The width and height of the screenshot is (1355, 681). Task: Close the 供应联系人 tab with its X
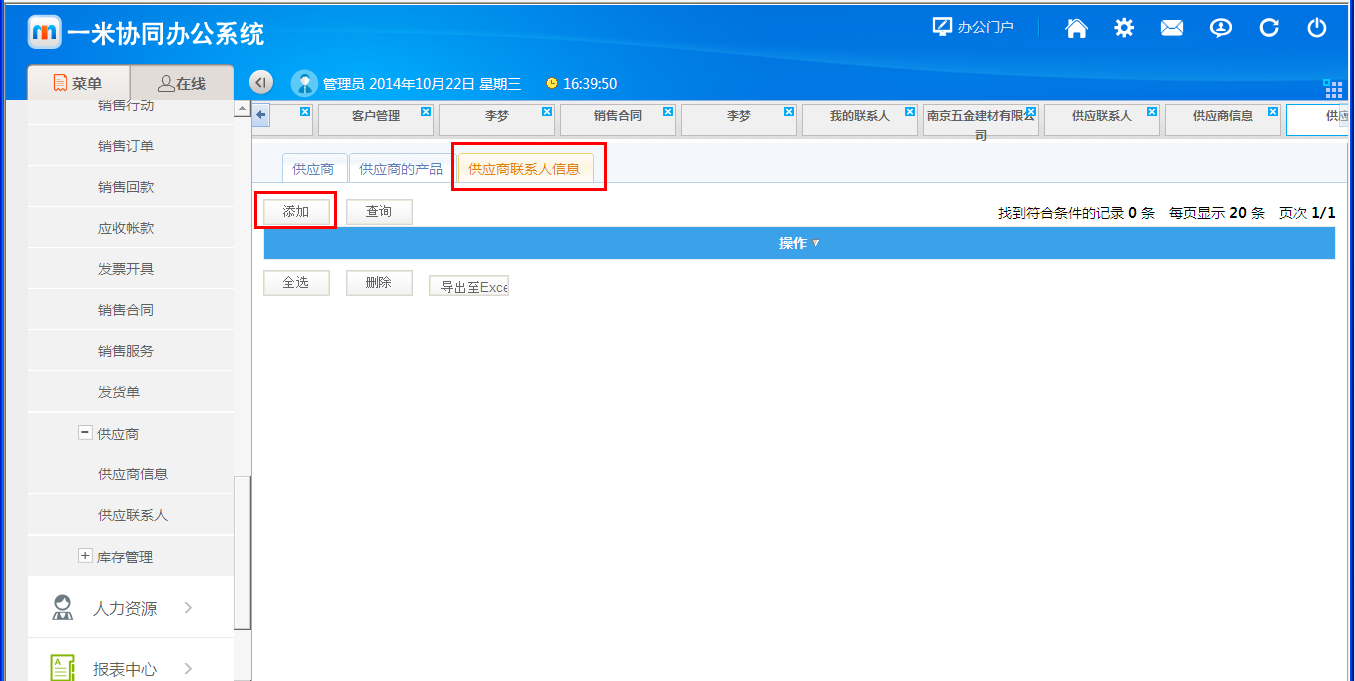pyautogui.click(x=1152, y=112)
